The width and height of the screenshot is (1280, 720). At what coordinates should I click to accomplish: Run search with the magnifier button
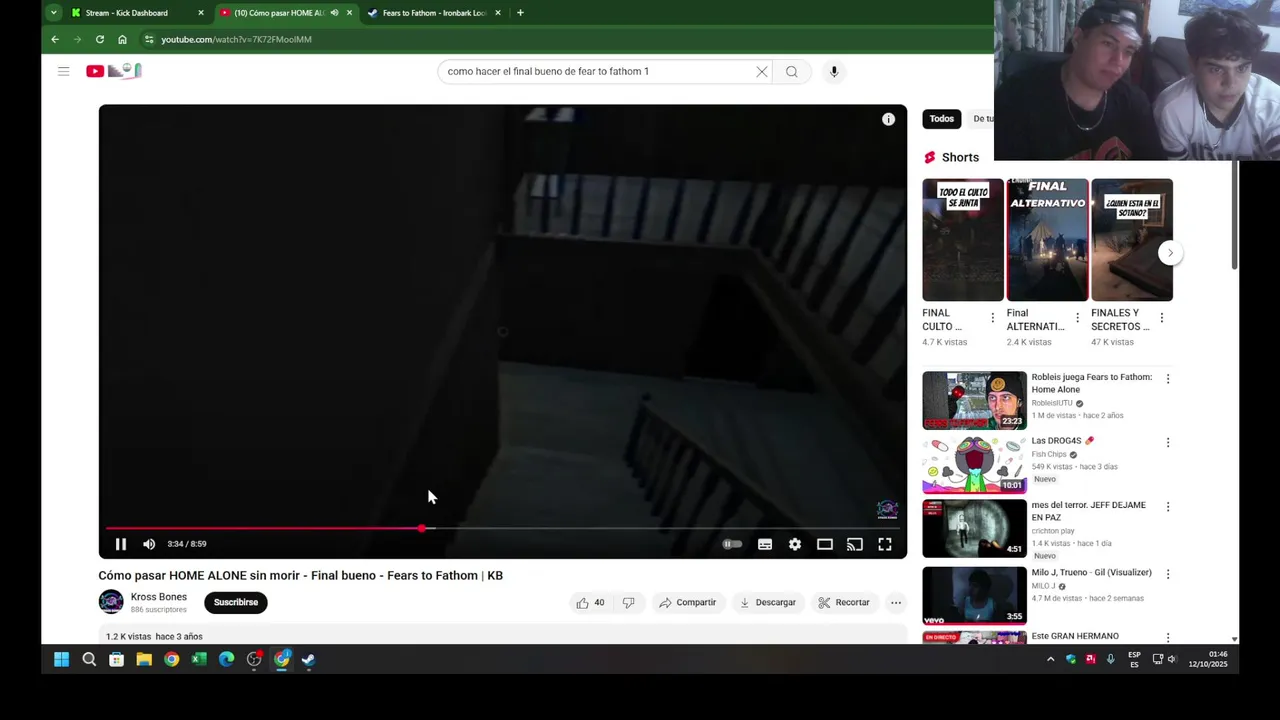pyautogui.click(x=791, y=71)
